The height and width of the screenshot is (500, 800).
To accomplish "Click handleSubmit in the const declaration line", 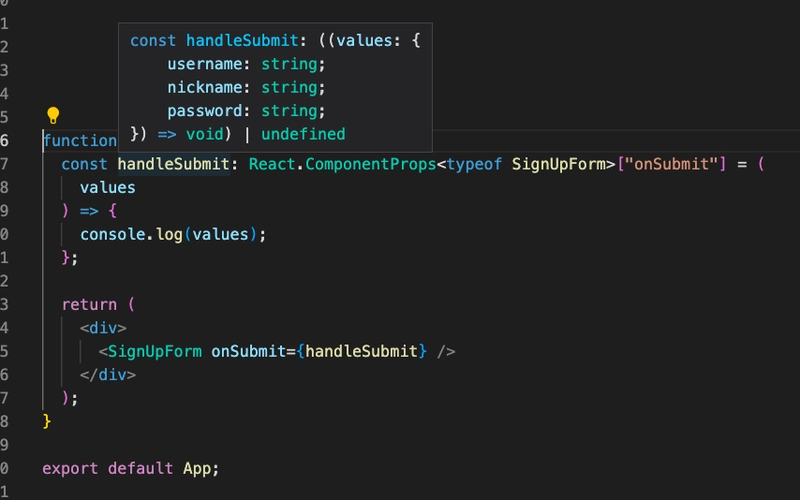I will pos(173,164).
